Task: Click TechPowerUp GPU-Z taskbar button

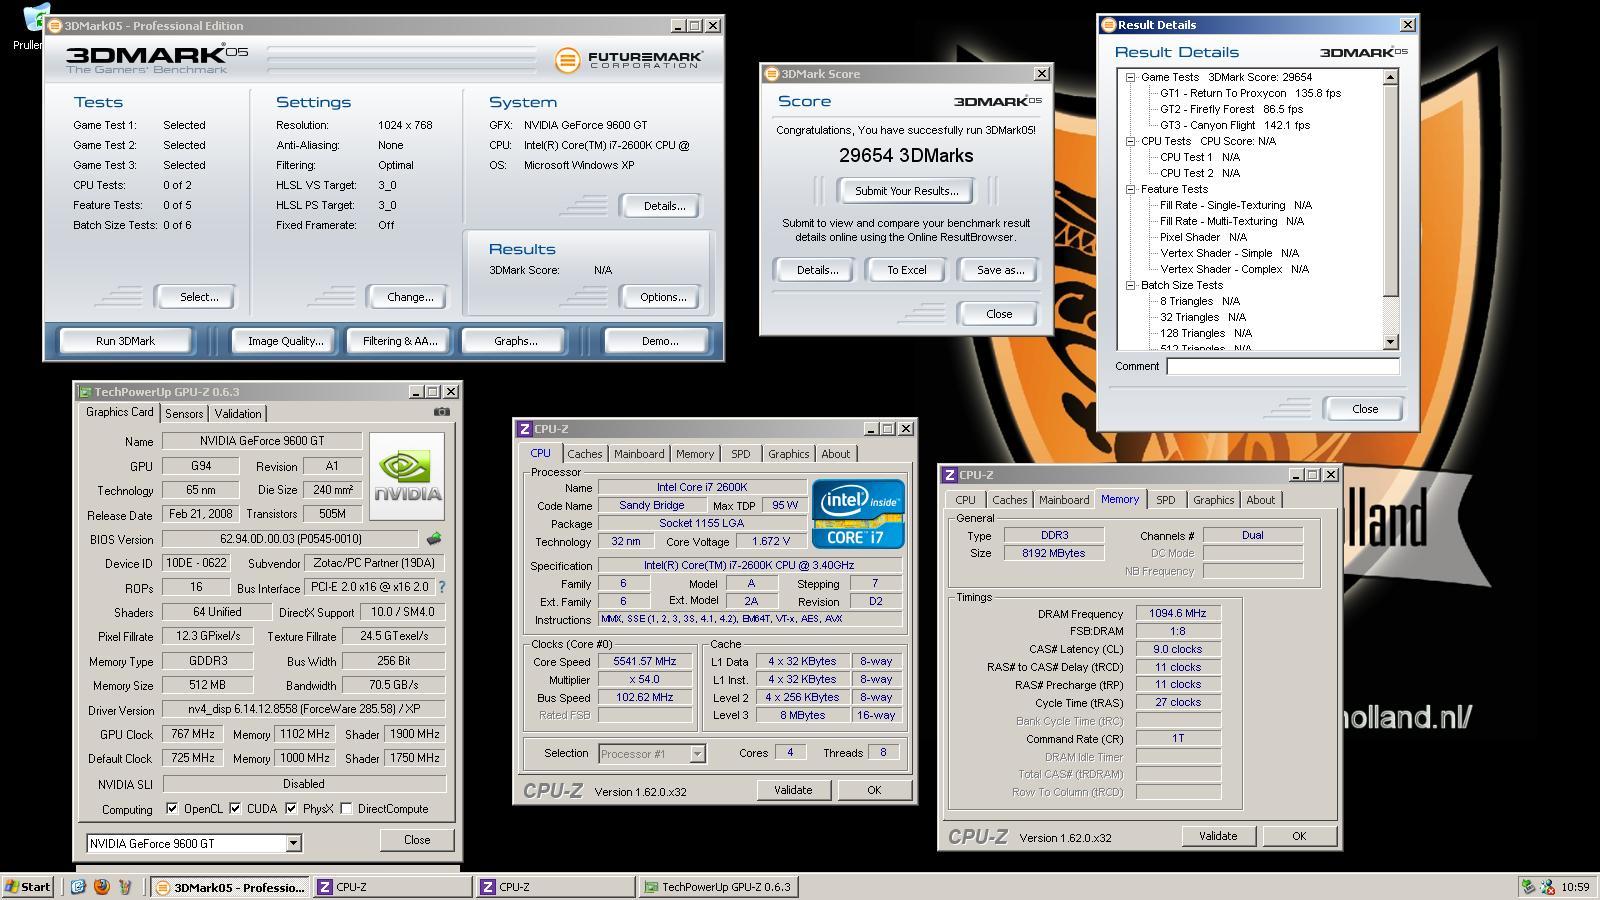Action: click(717, 887)
